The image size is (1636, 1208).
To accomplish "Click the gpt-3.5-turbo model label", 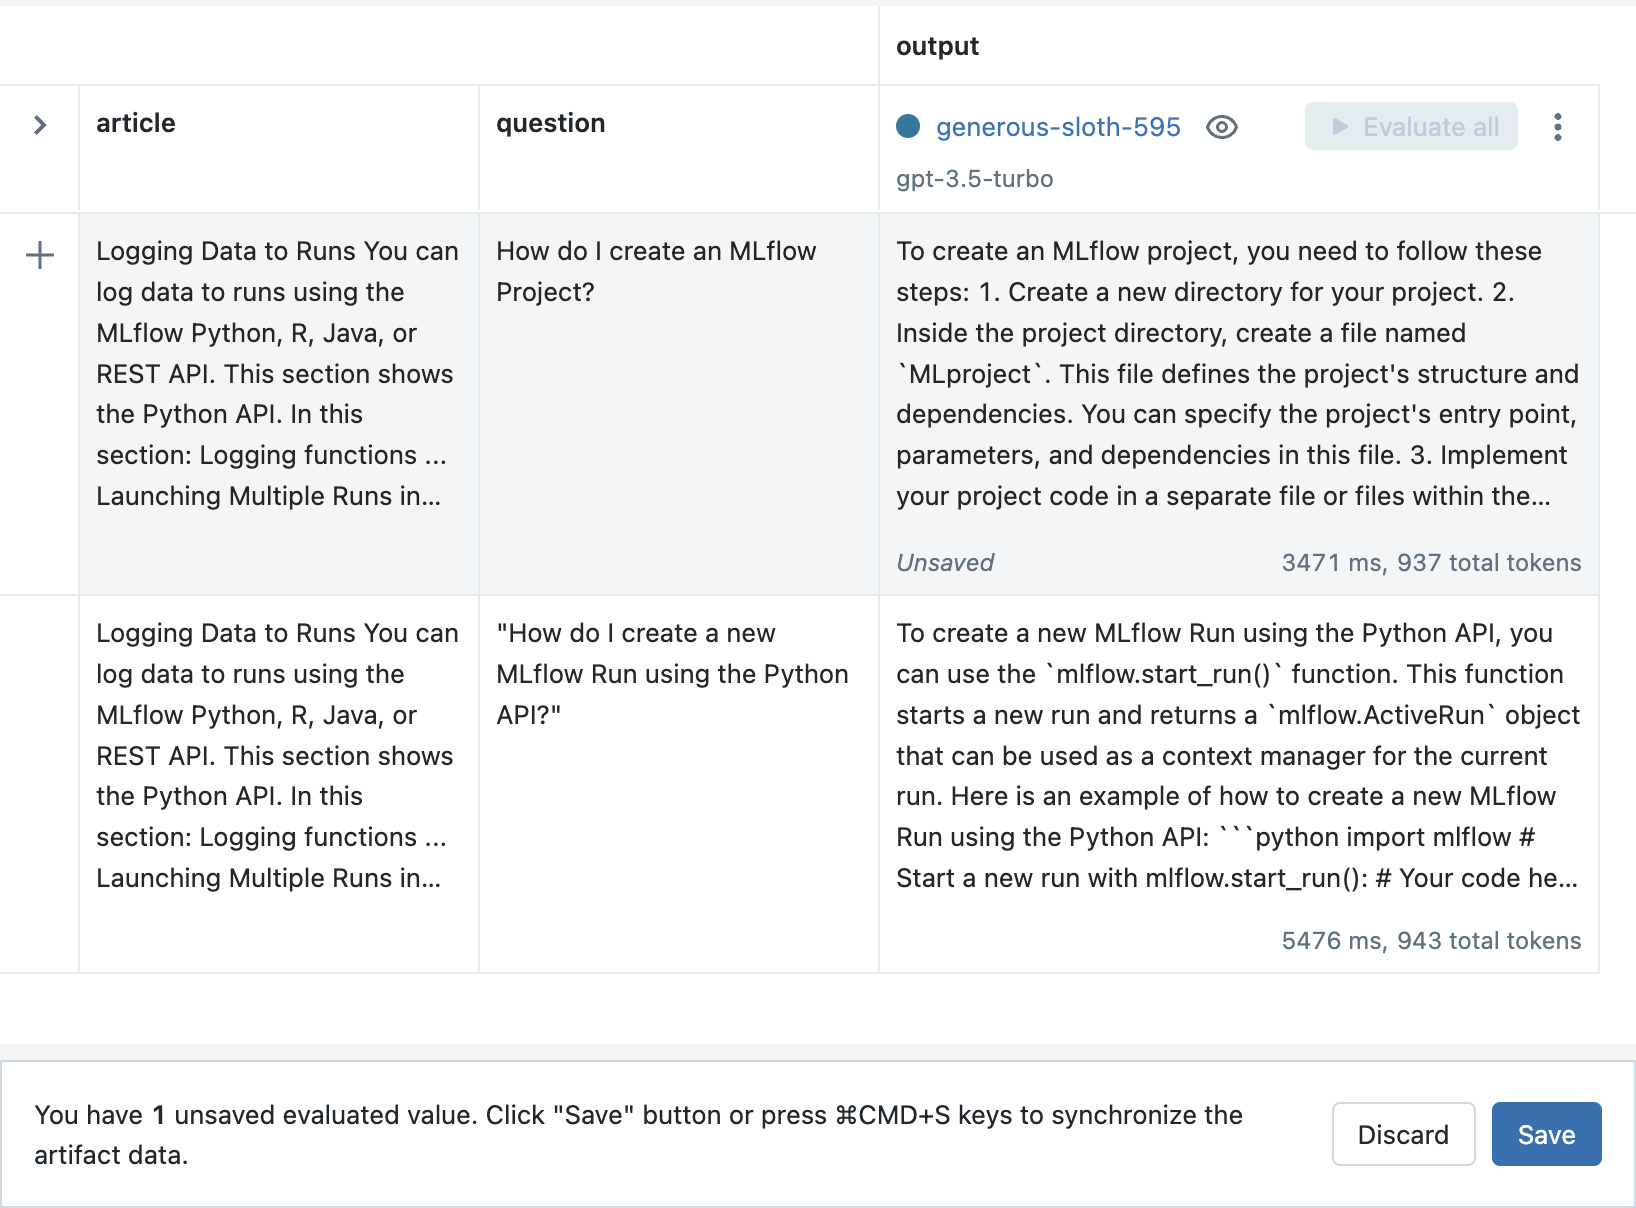I will pyautogui.click(x=974, y=179).
